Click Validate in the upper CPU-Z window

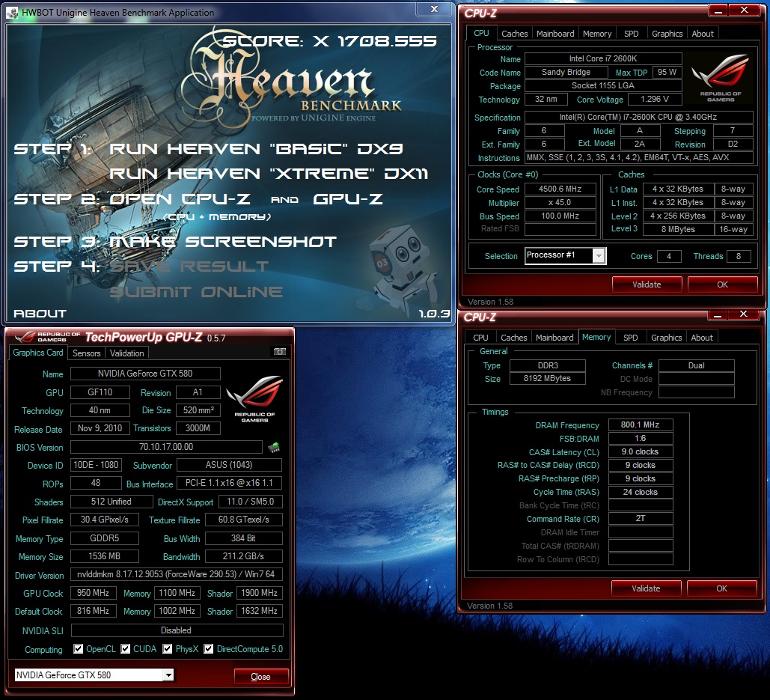point(647,284)
